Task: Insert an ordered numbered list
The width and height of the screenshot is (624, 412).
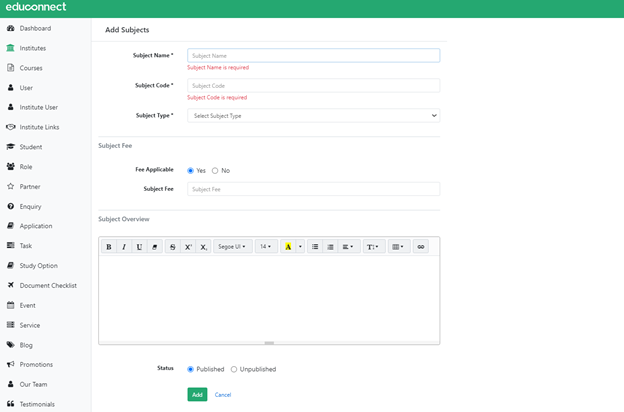Action: pos(330,247)
